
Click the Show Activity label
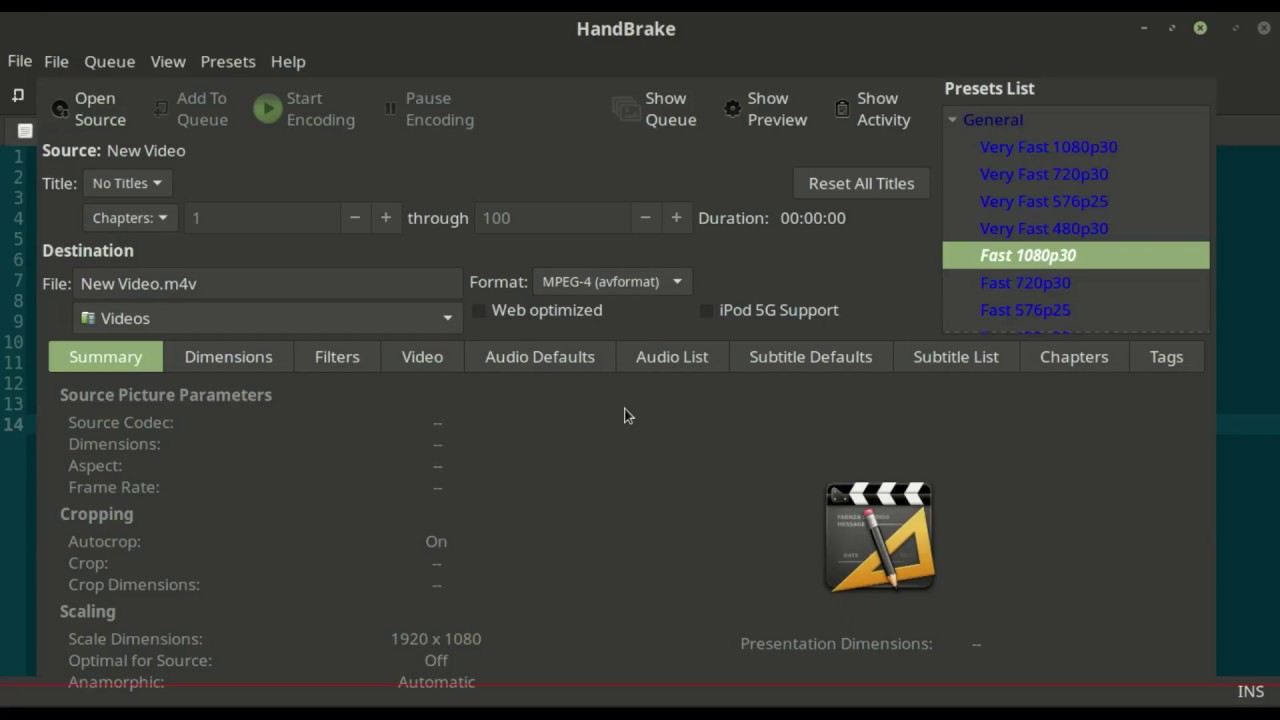(x=883, y=109)
